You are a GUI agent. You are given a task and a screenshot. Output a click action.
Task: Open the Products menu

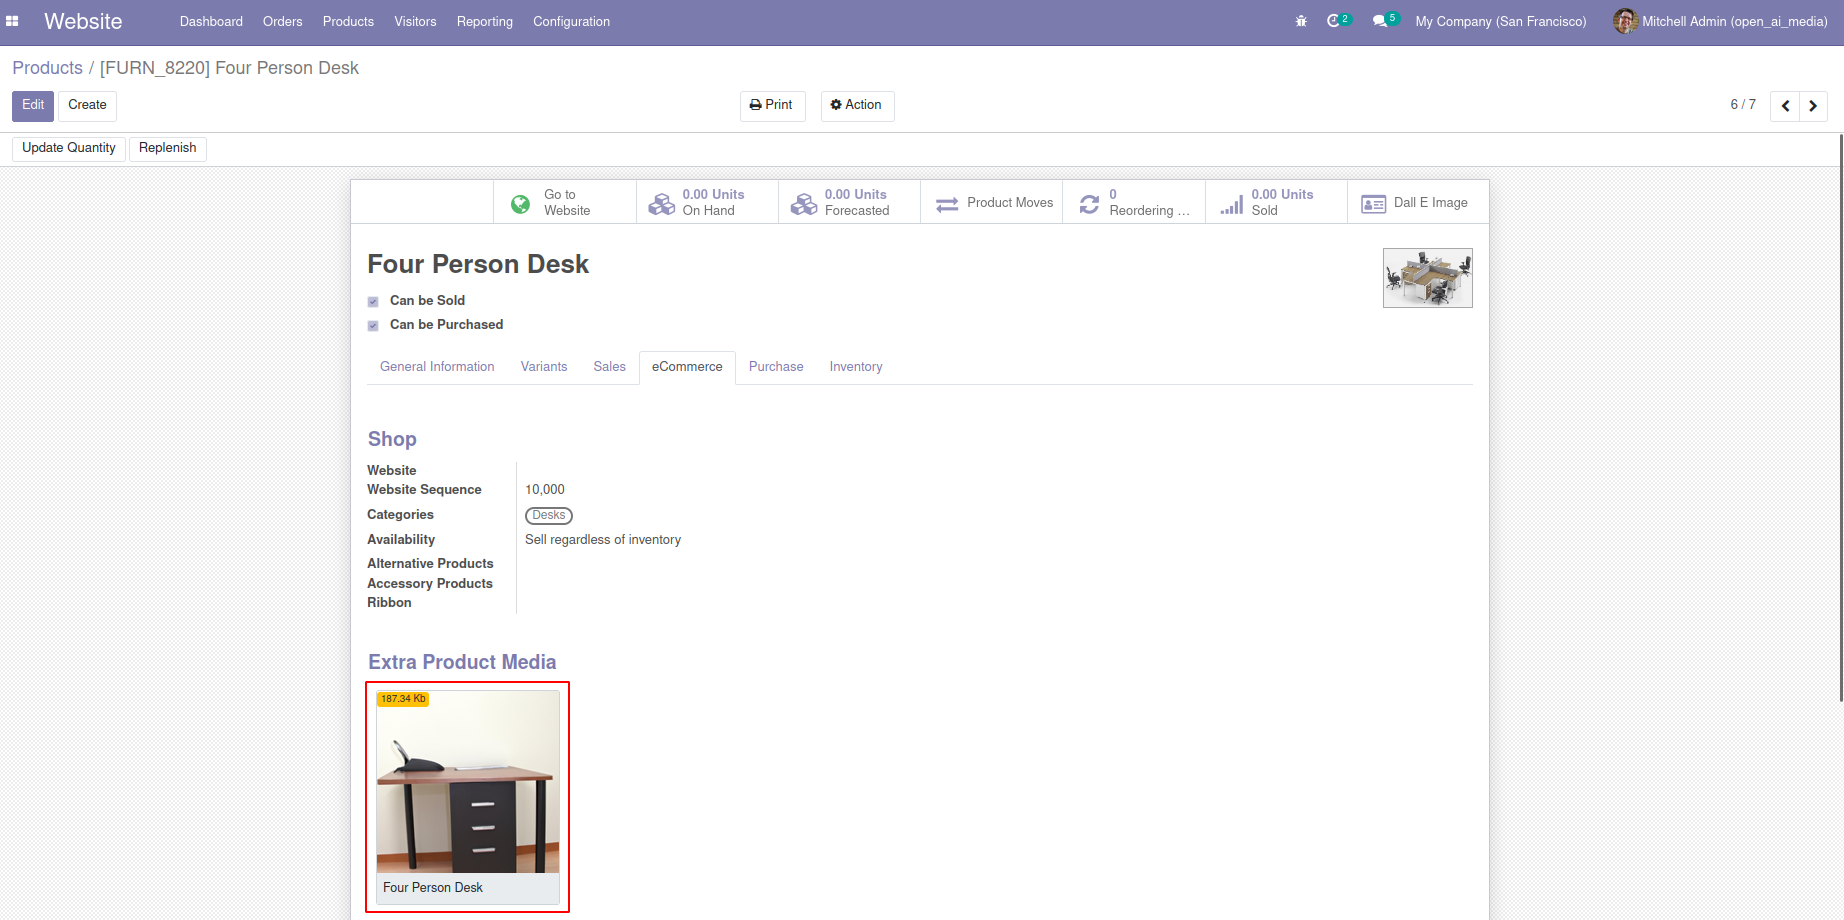tap(348, 21)
